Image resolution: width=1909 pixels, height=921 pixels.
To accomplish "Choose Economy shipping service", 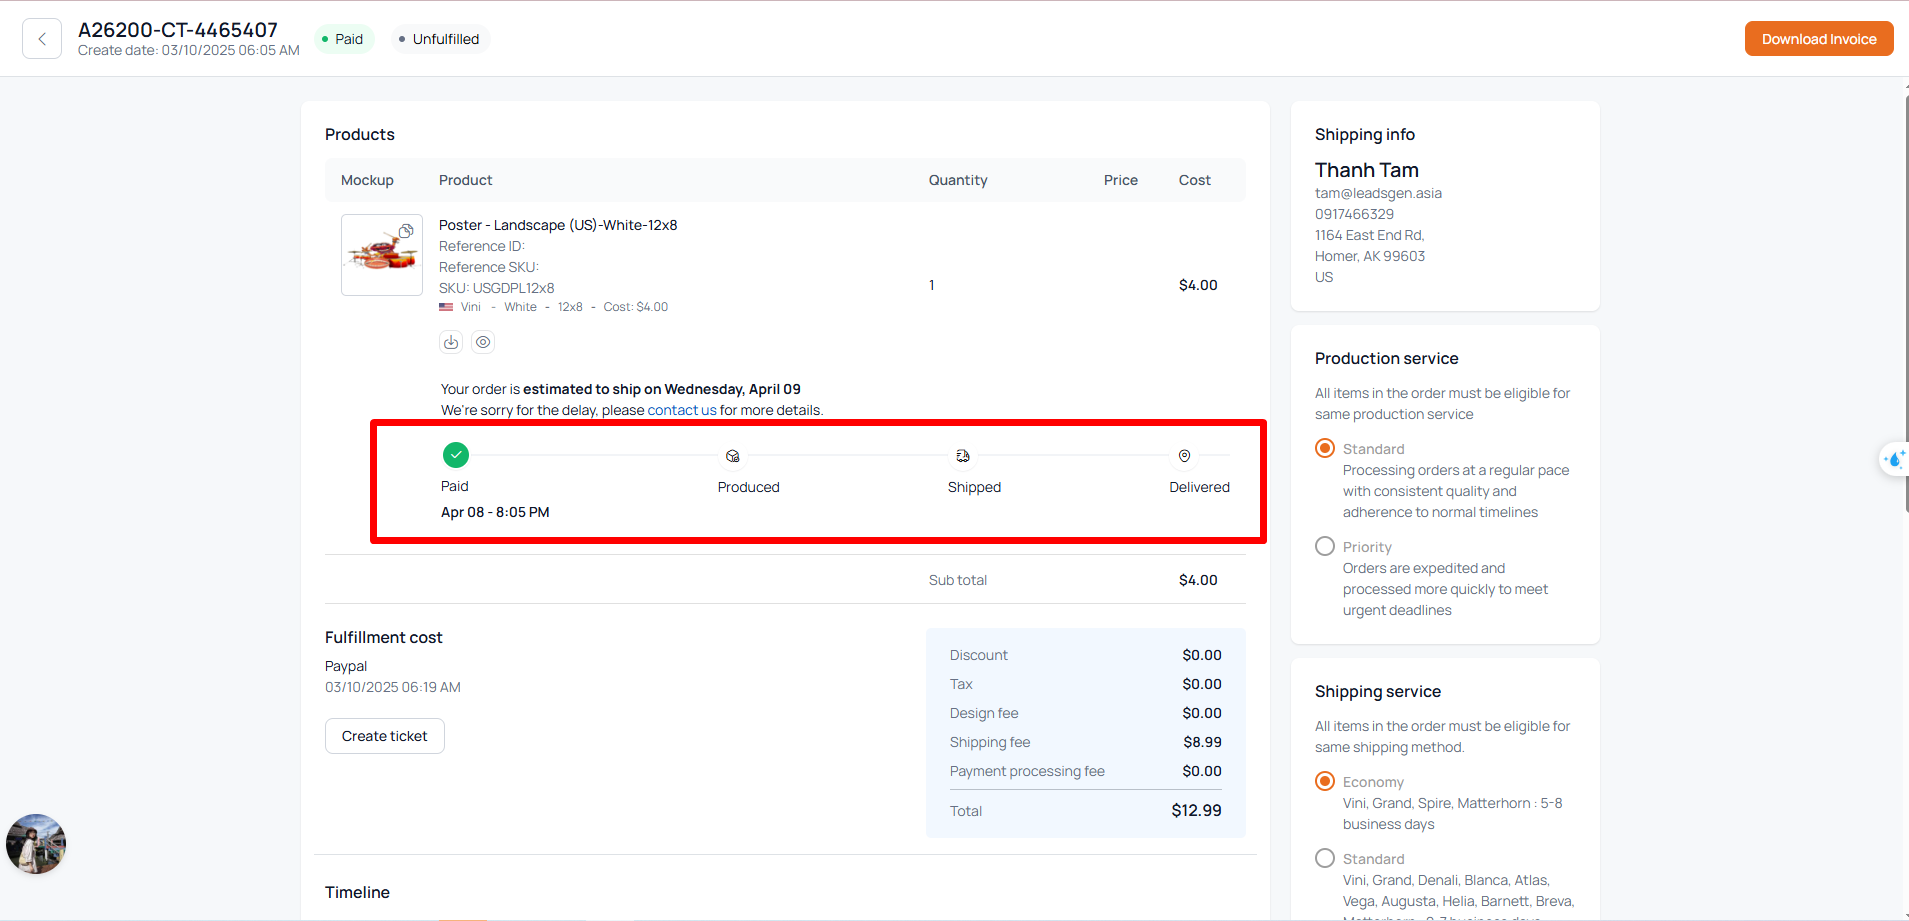I will (1325, 781).
